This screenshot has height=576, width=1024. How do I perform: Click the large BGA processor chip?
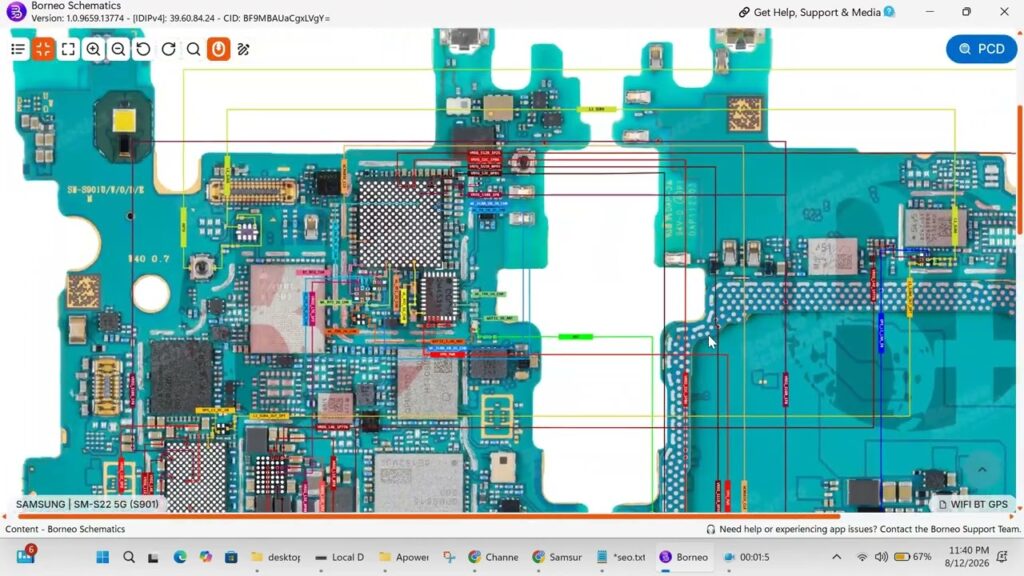(x=398, y=220)
